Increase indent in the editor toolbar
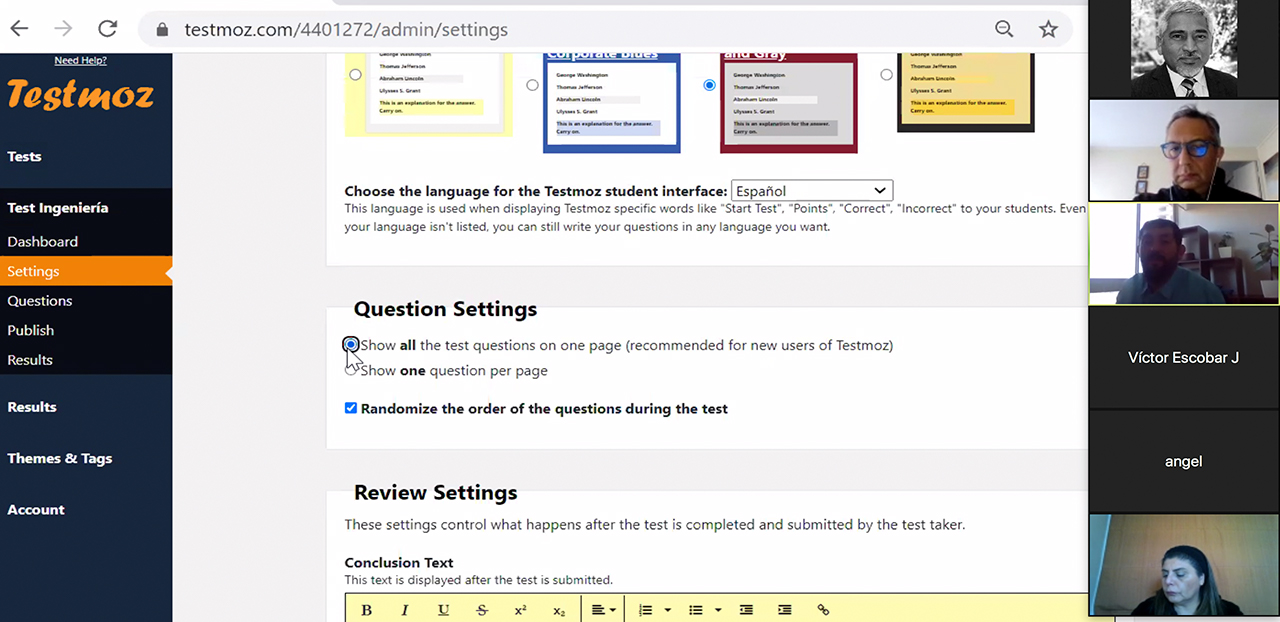This screenshot has width=1280, height=622. click(x=785, y=610)
